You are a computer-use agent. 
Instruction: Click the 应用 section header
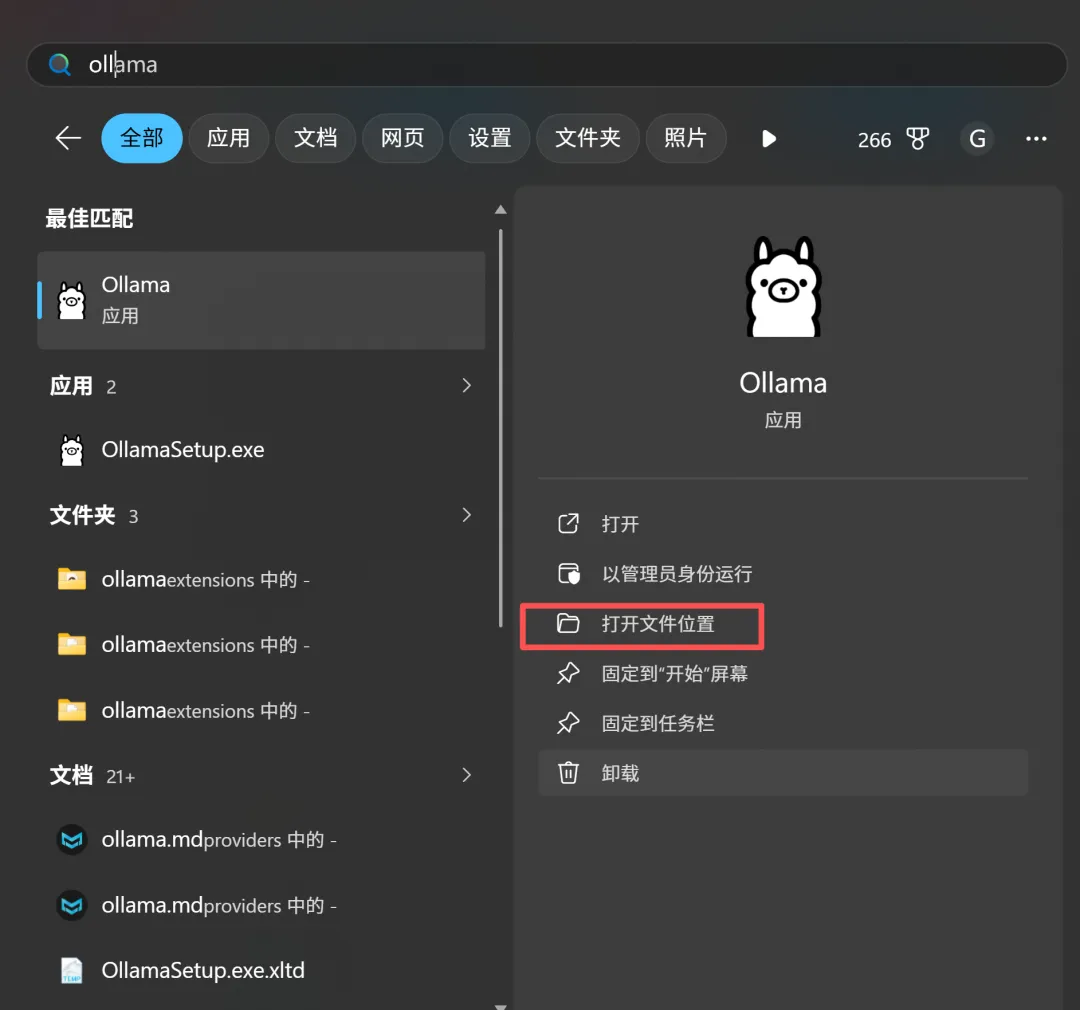(x=71, y=386)
